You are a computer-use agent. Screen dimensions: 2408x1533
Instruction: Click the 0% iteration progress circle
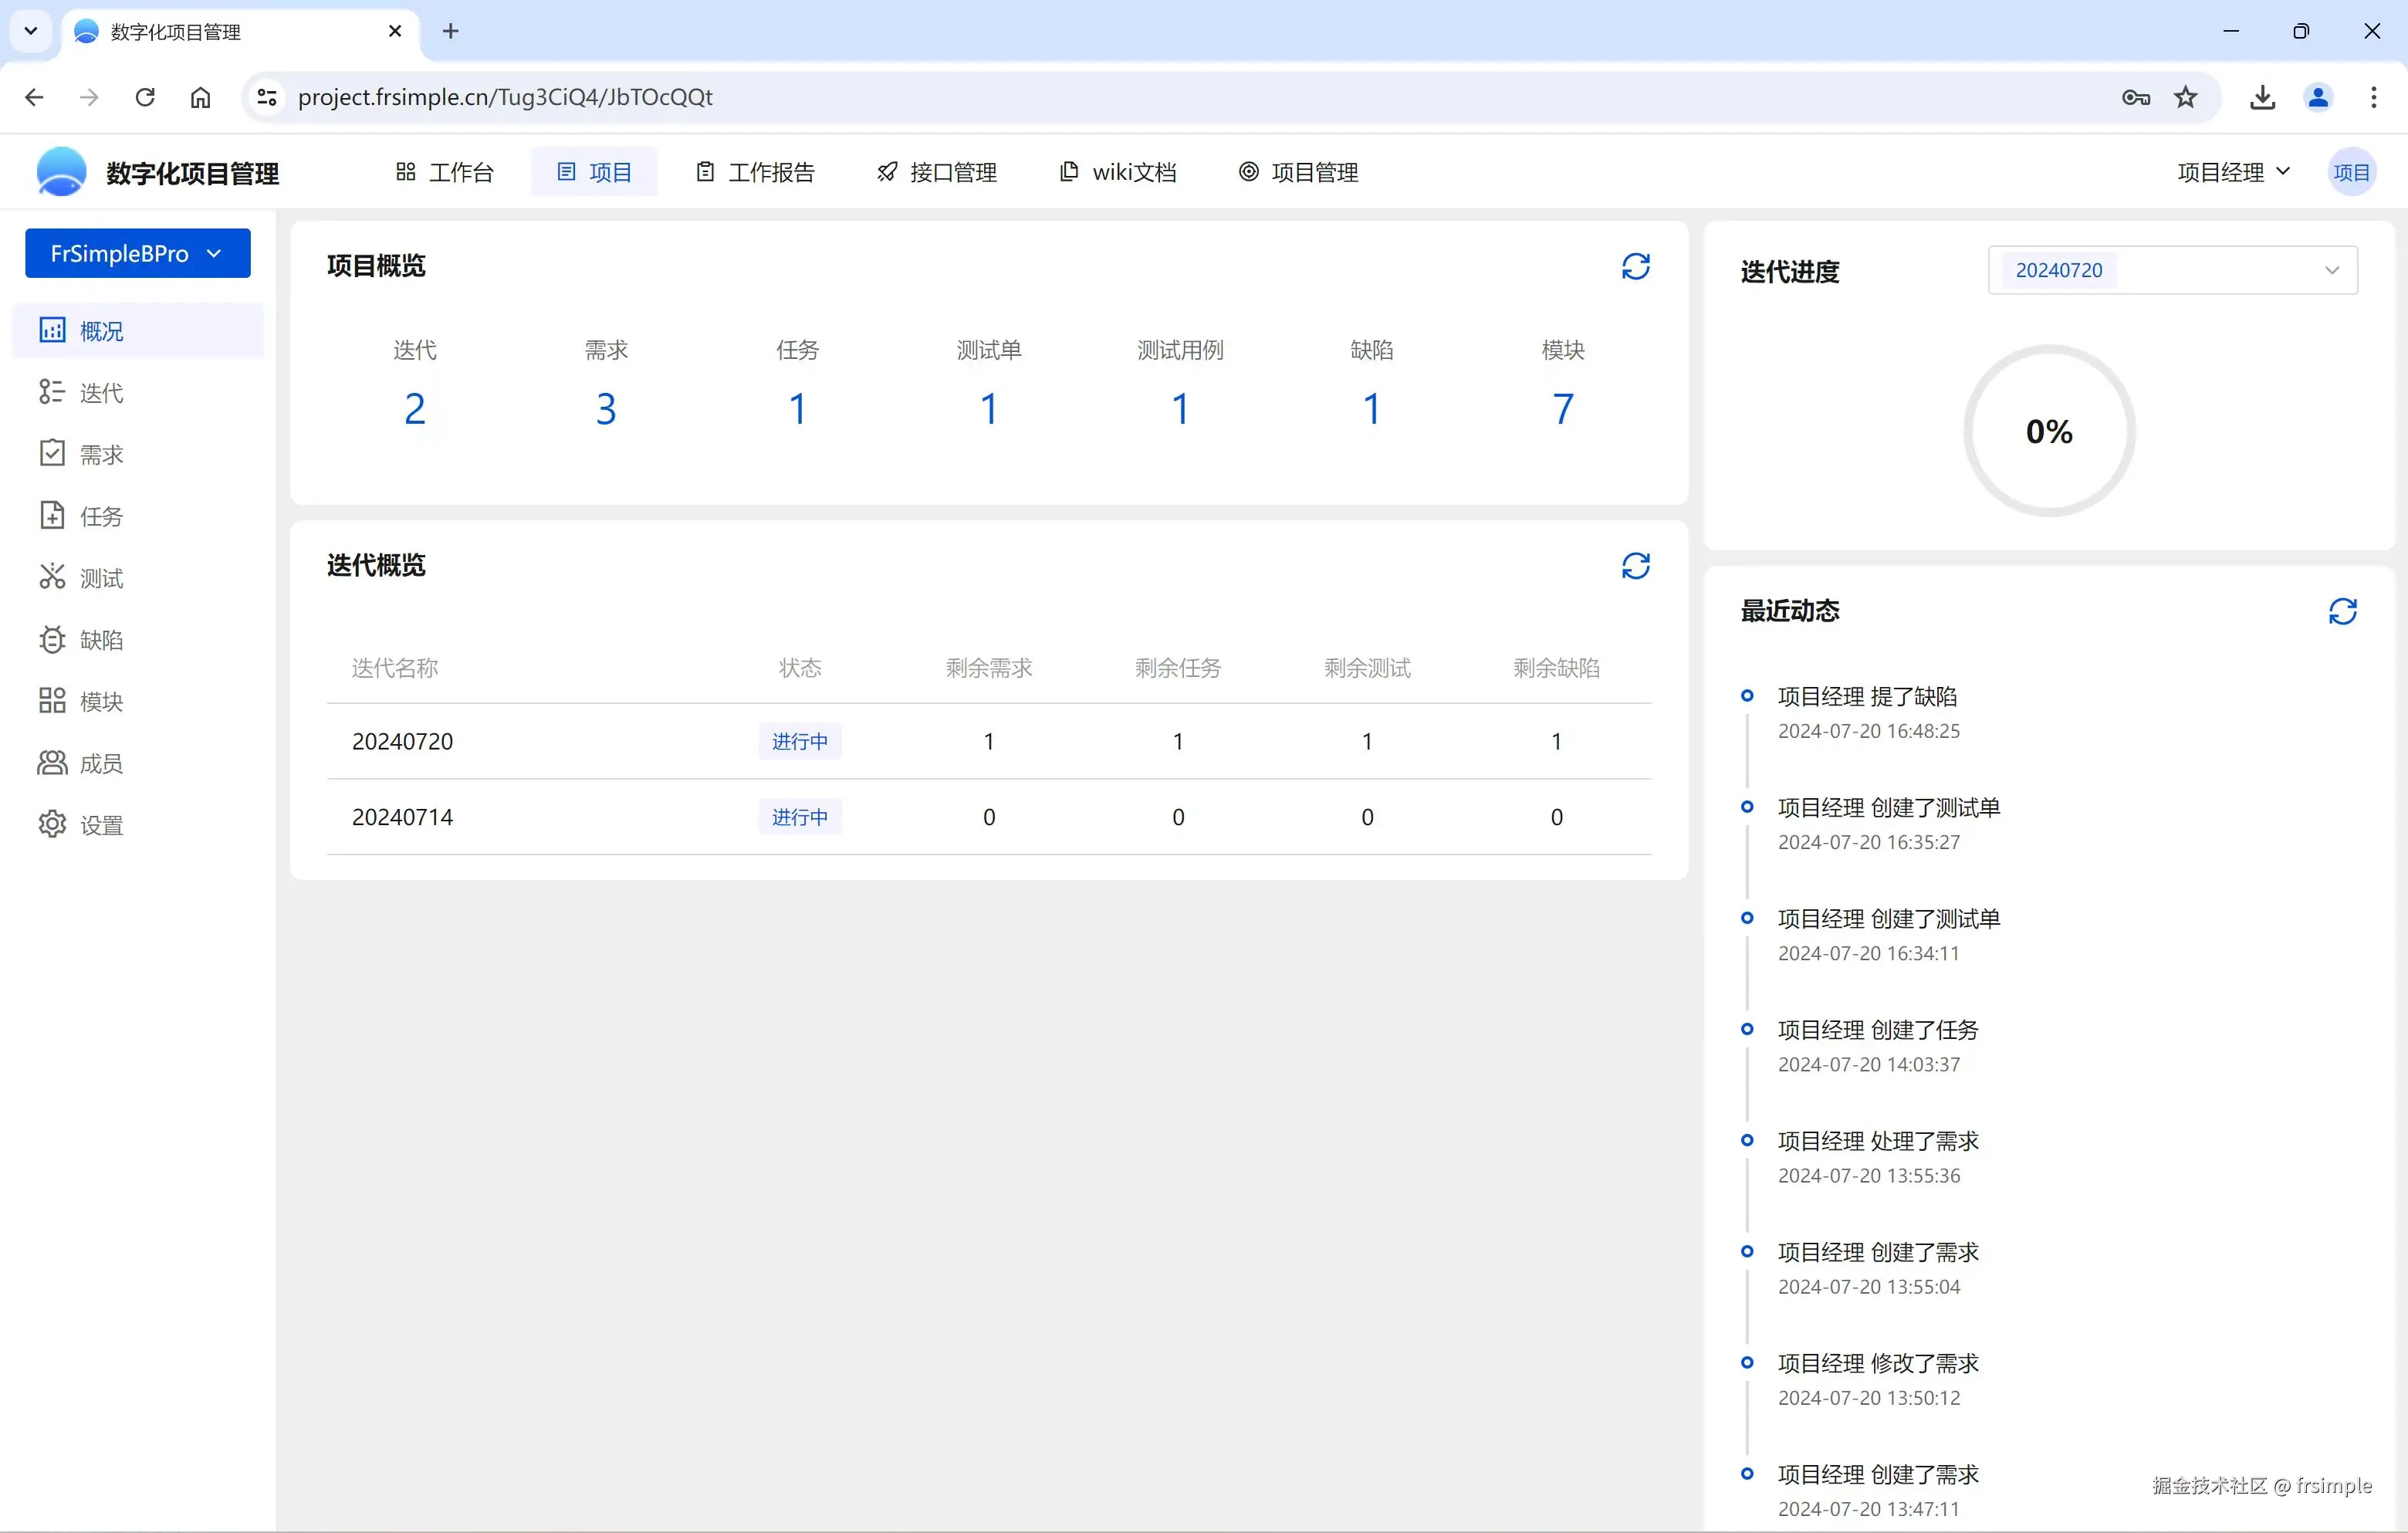click(x=2049, y=431)
